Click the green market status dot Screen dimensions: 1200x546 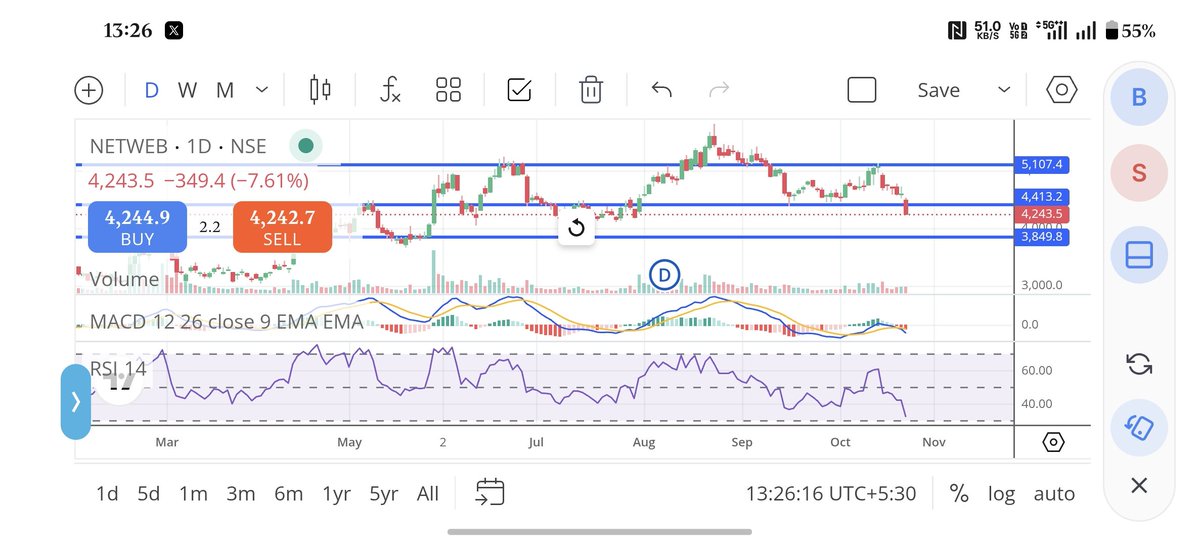tap(305, 146)
